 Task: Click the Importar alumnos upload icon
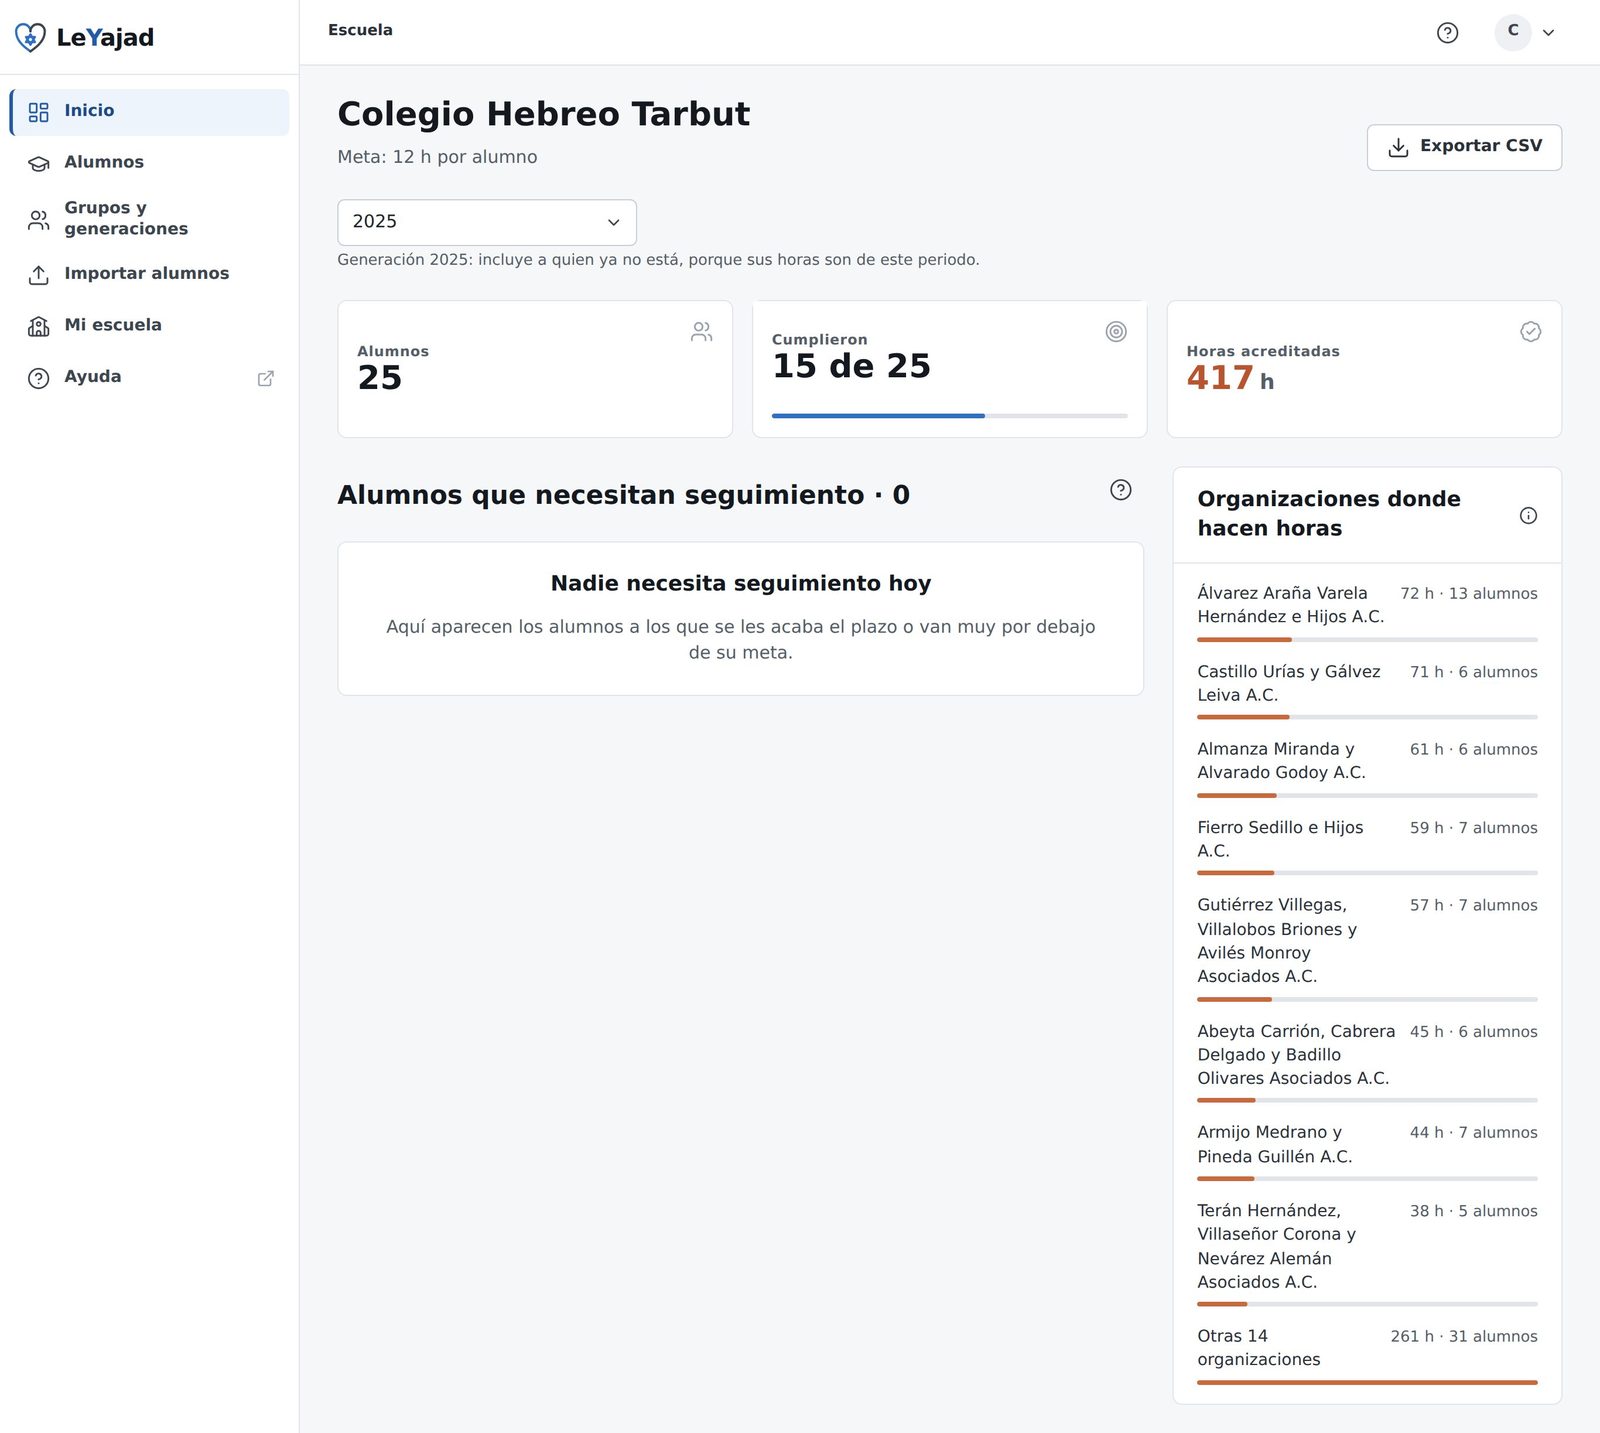pyautogui.click(x=39, y=275)
